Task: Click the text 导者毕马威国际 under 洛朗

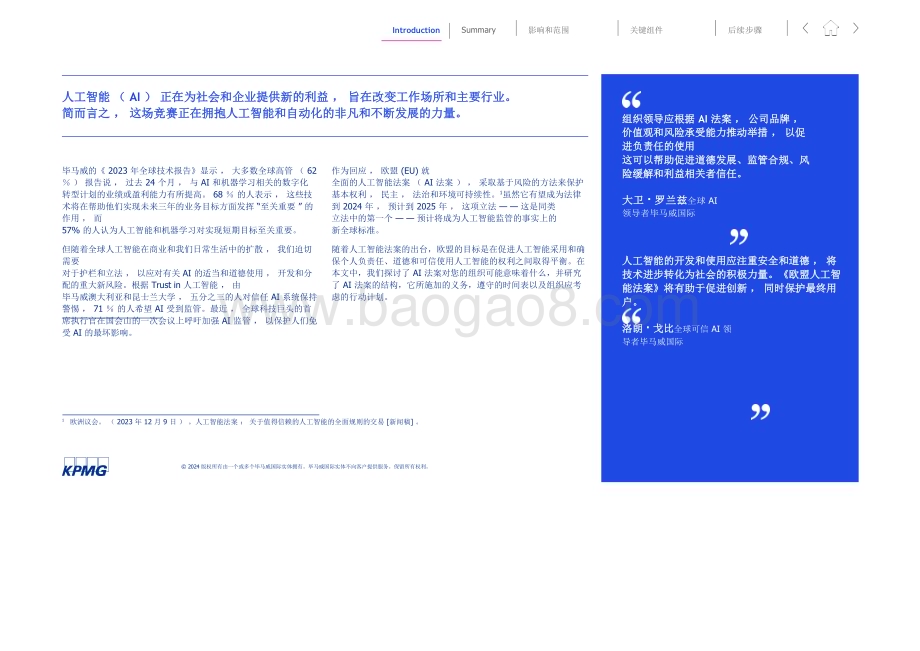Action: (x=652, y=341)
